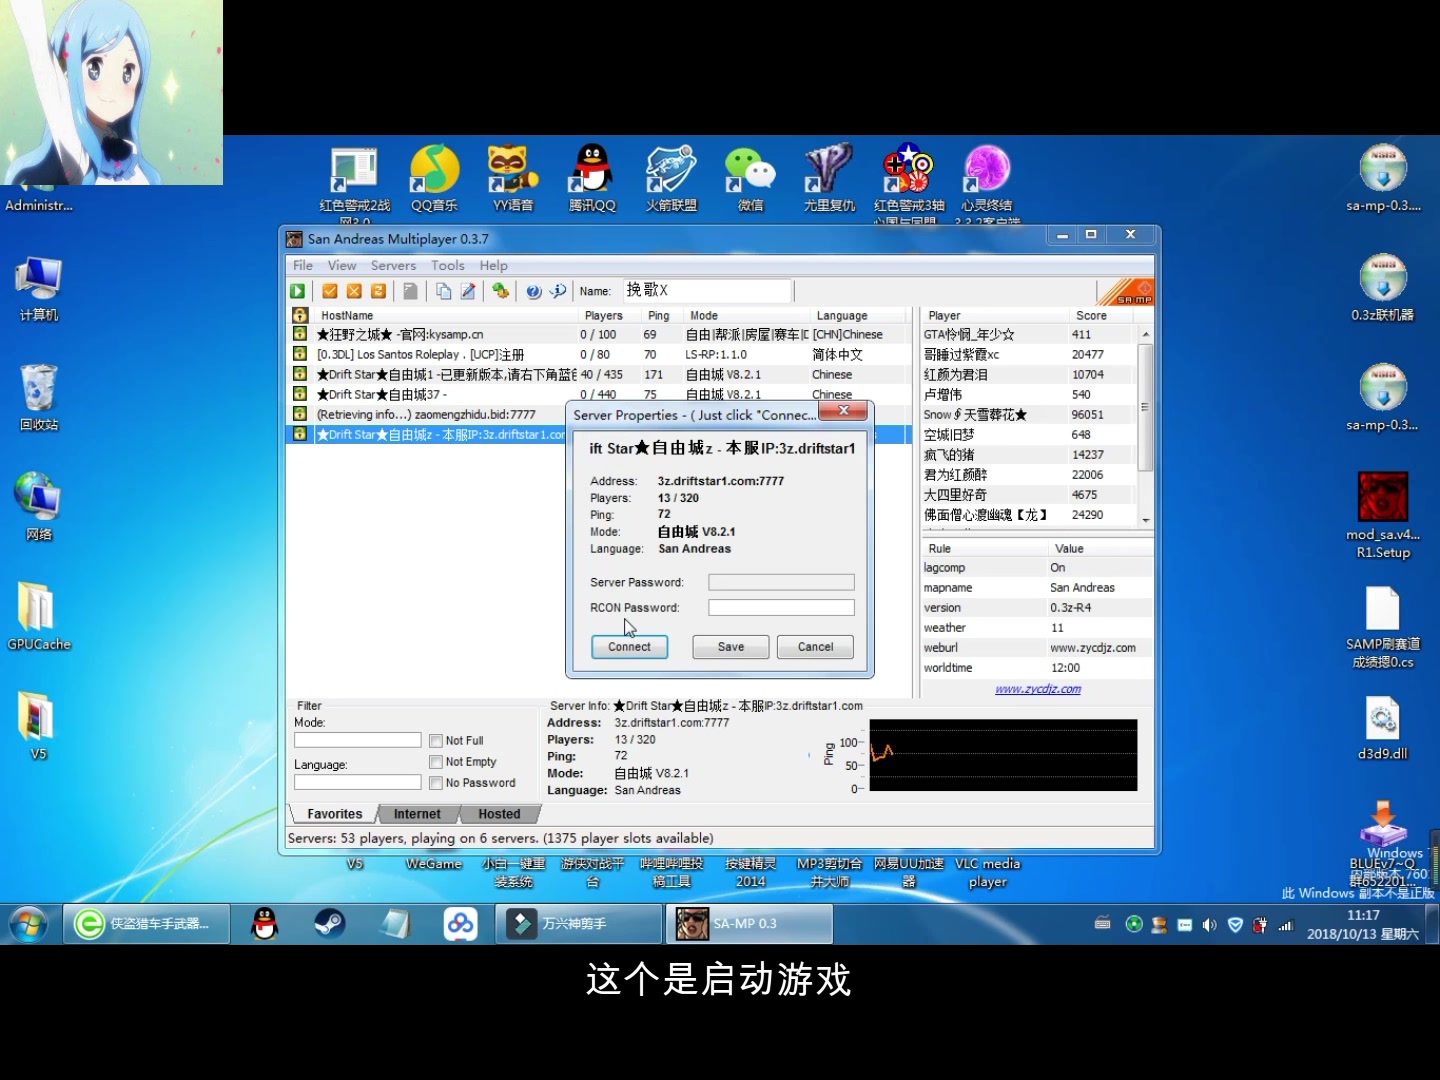Viewport: 1440px width, 1080px height.
Task: Open the Mode filter combo box
Action: [x=357, y=740]
